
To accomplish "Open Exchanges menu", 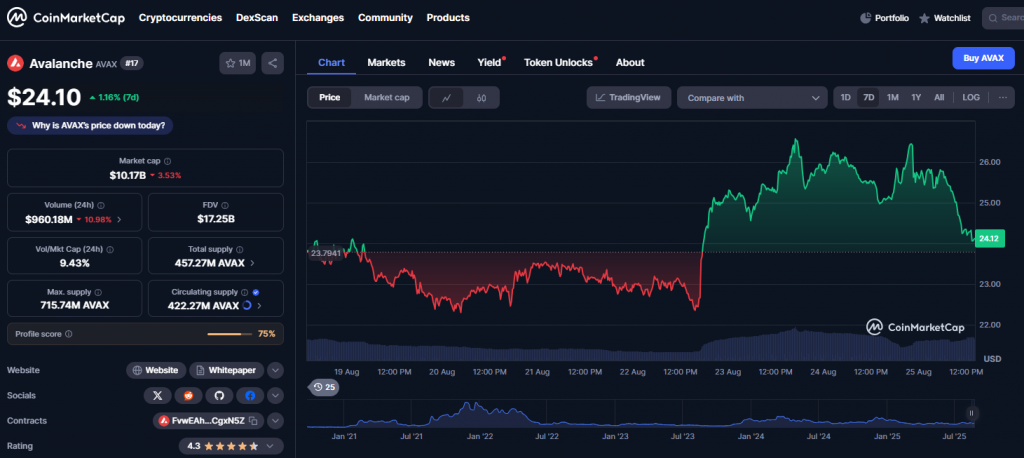I will point(318,18).
